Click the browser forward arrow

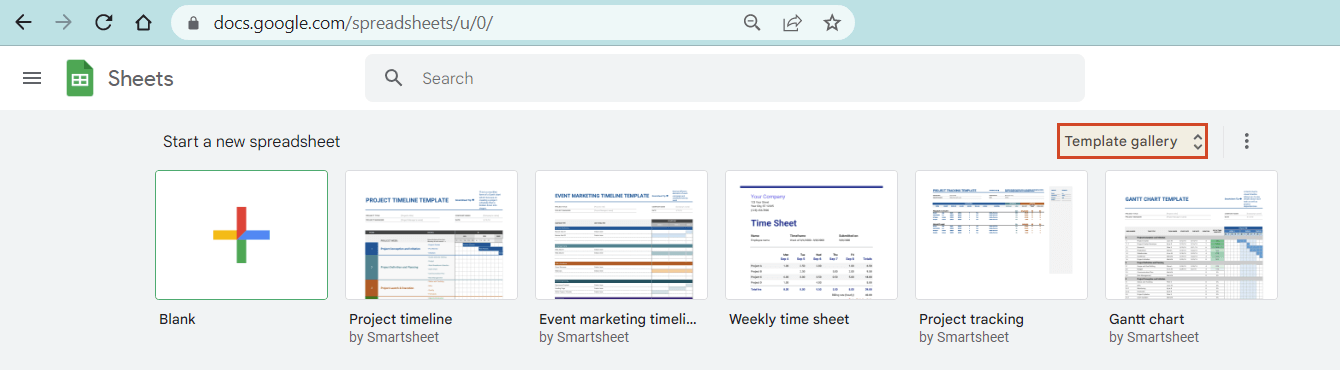click(63, 23)
